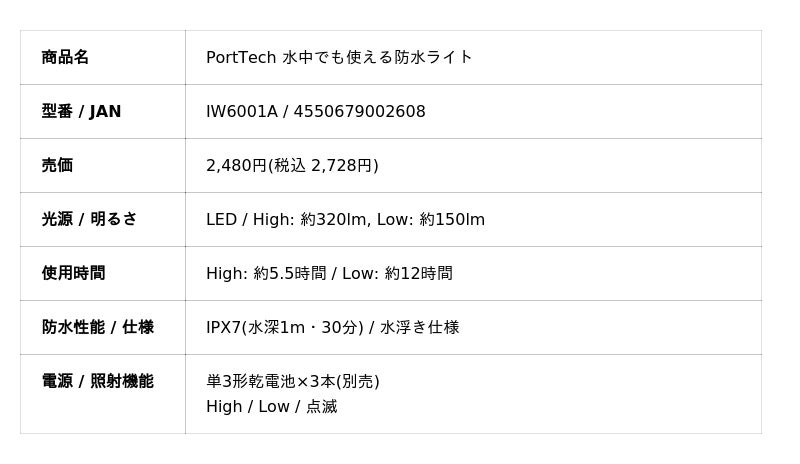Image resolution: width=800 pixels, height=464 pixels.
Task: Click the JAN code 4550679002608
Action: 359,111
